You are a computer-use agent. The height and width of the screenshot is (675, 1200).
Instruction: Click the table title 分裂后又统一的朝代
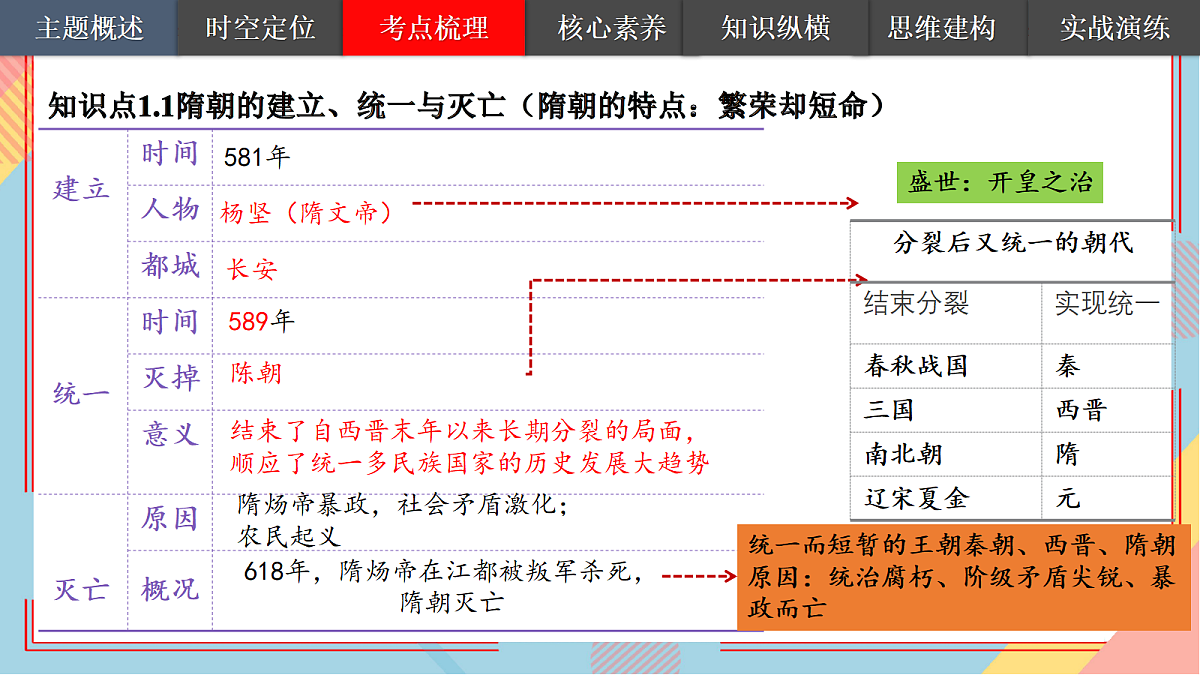pos(1013,243)
